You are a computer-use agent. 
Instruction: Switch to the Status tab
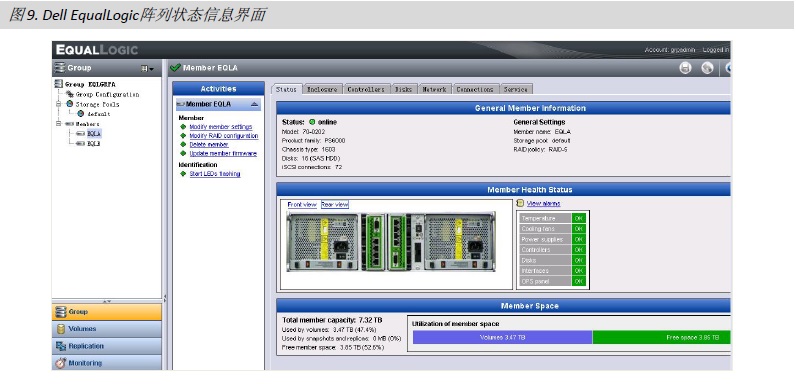pyautogui.click(x=286, y=89)
